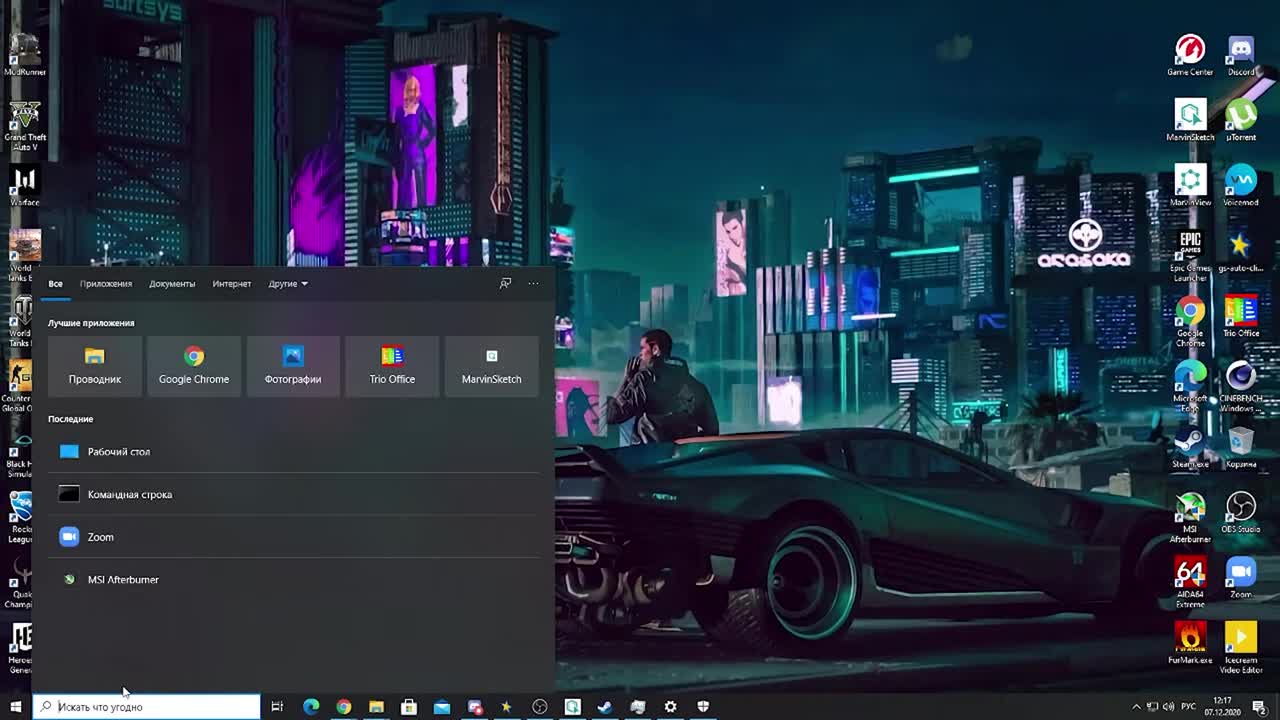The height and width of the screenshot is (720, 1280).
Task: Open the Trio Office tile in search
Action: pyautogui.click(x=392, y=366)
